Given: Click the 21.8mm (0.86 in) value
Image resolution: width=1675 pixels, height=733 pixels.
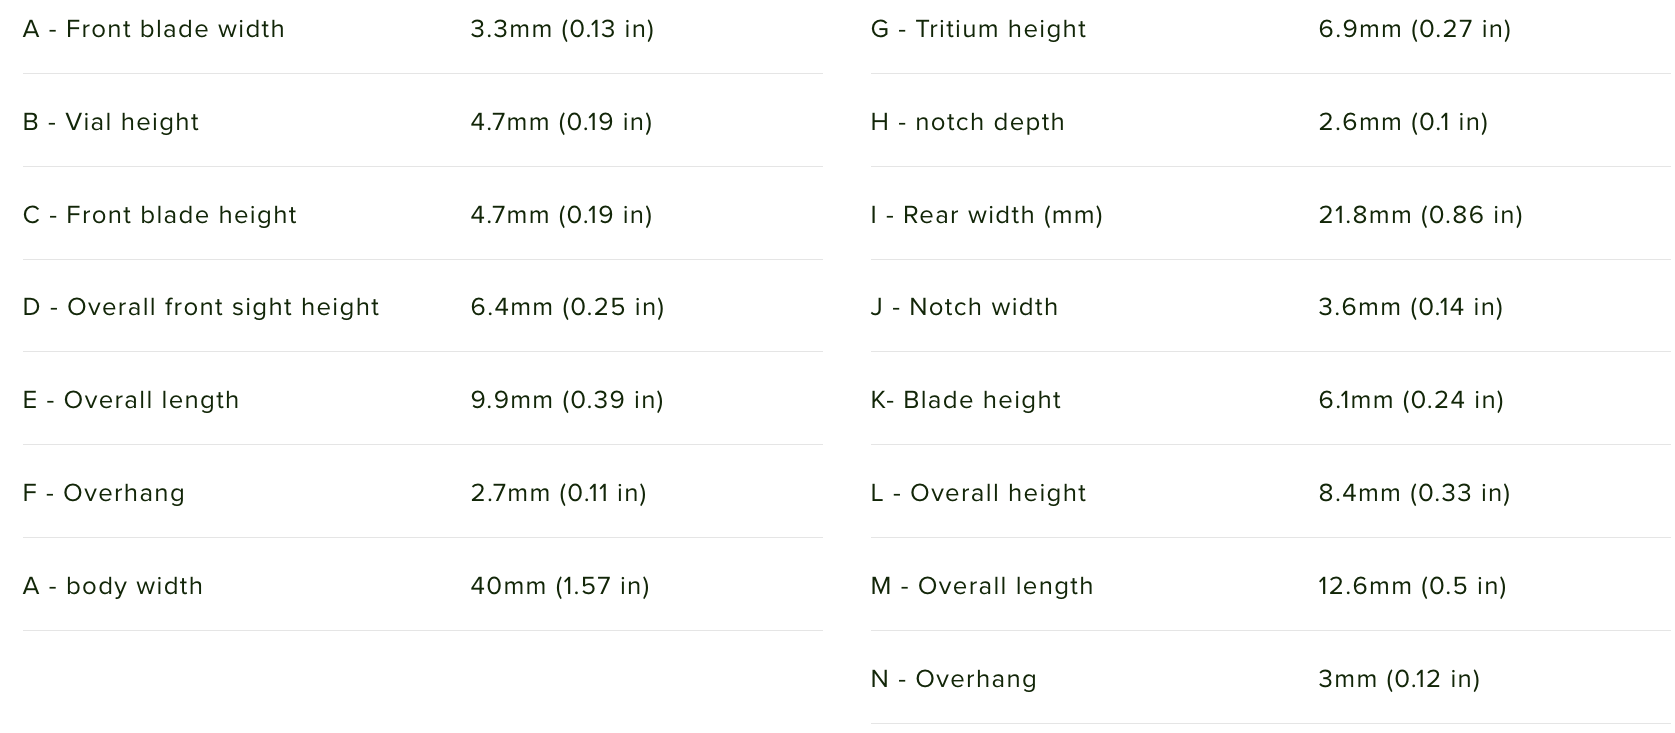Looking at the screenshot, I should (x=1420, y=215).
